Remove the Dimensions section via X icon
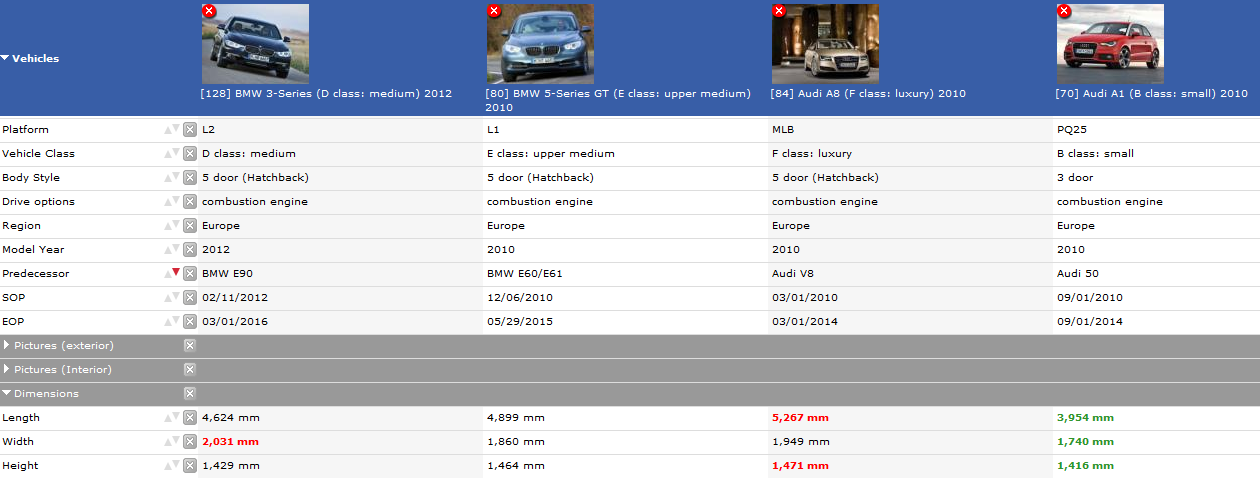 click(189, 393)
